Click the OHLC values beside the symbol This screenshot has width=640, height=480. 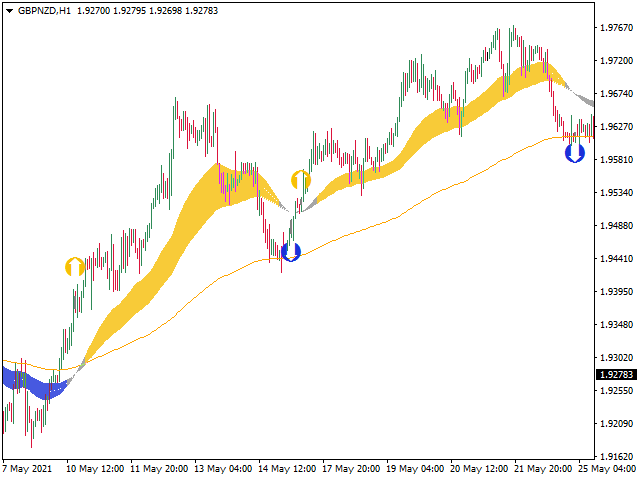[147, 11]
